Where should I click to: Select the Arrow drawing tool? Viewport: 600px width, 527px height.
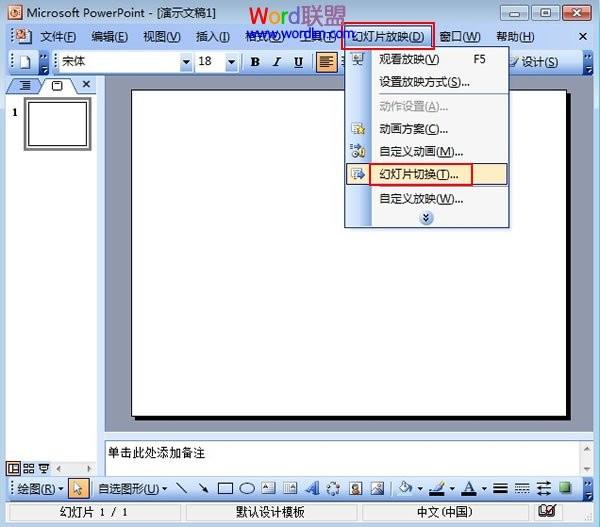point(203,488)
